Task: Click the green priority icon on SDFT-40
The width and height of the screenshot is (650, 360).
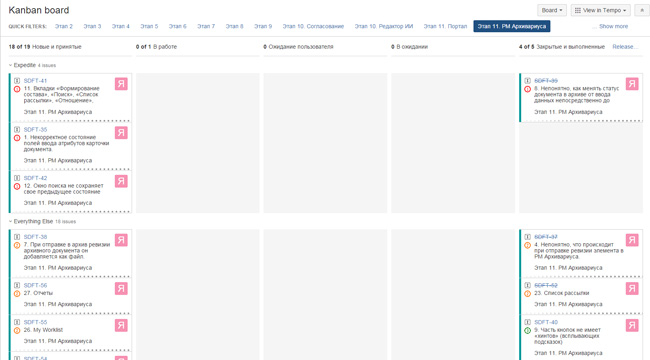Action: 527,331
